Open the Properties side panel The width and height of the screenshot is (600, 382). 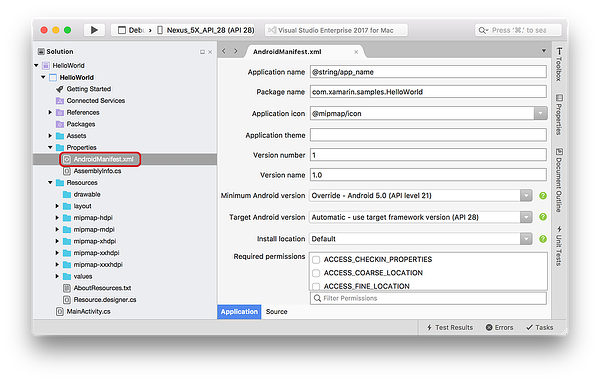pyautogui.click(x=559, y=114)
